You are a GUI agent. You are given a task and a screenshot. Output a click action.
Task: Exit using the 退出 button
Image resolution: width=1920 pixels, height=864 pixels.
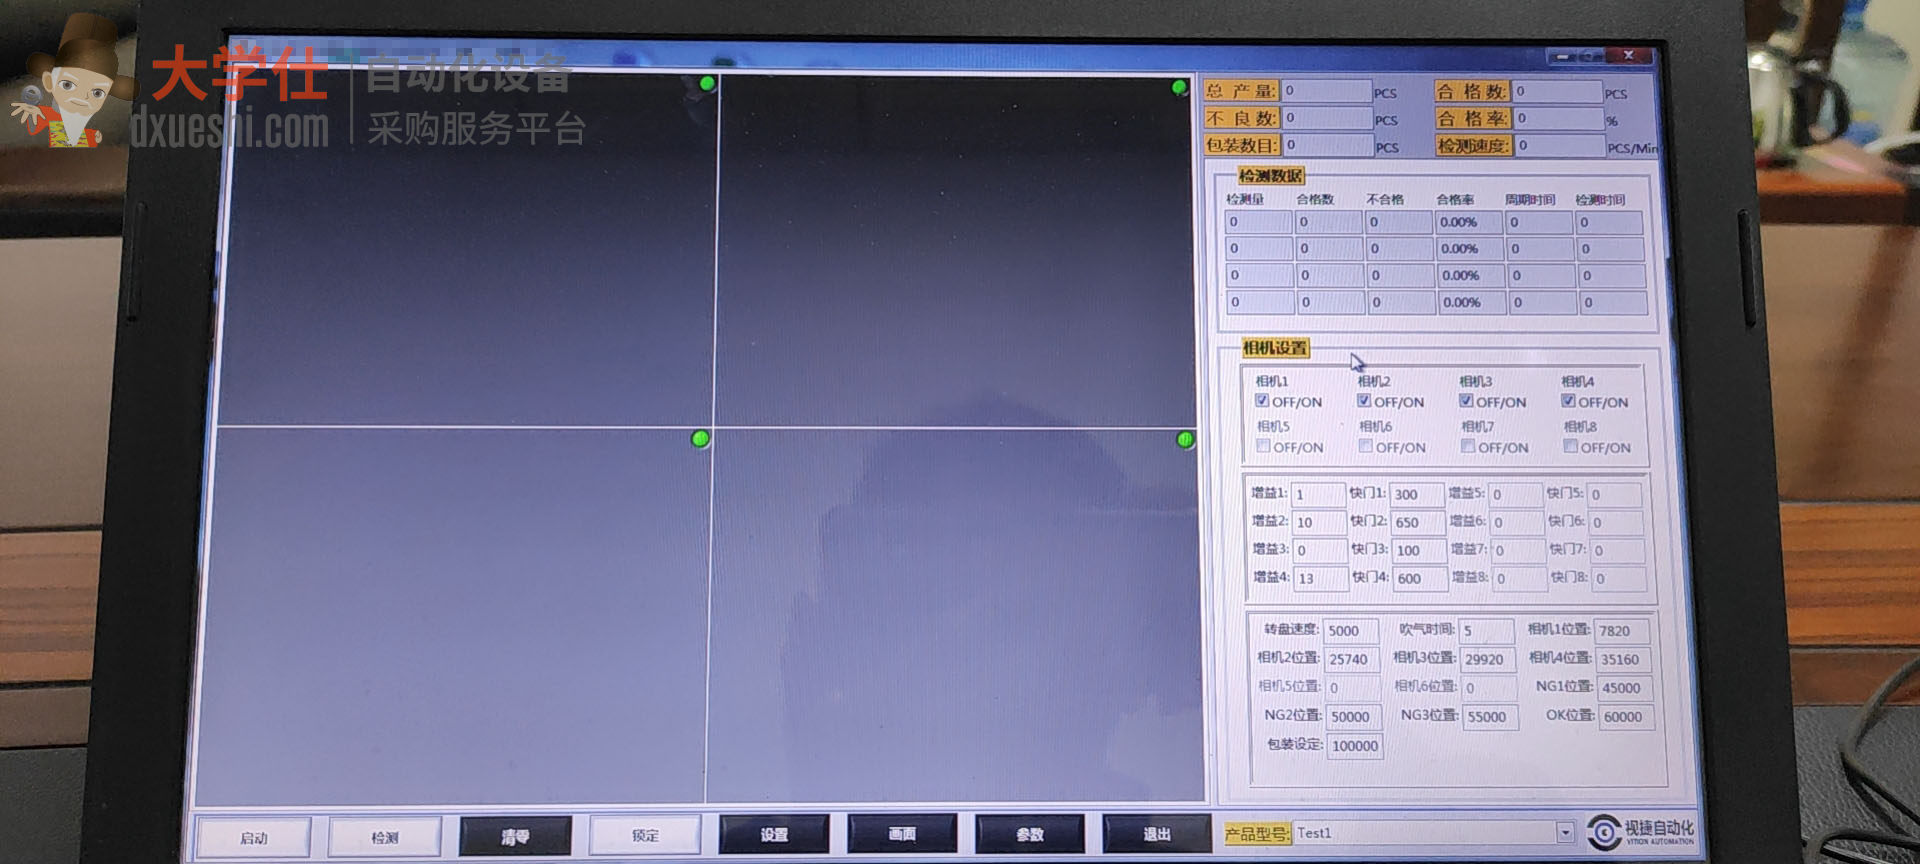(x=1157, y=833)
